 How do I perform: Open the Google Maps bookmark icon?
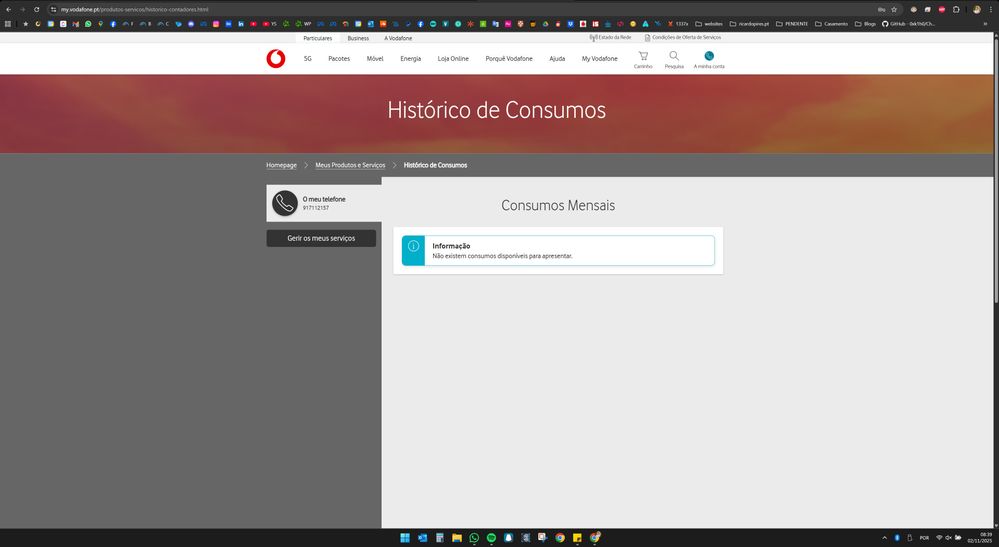[x=101, y=24]
